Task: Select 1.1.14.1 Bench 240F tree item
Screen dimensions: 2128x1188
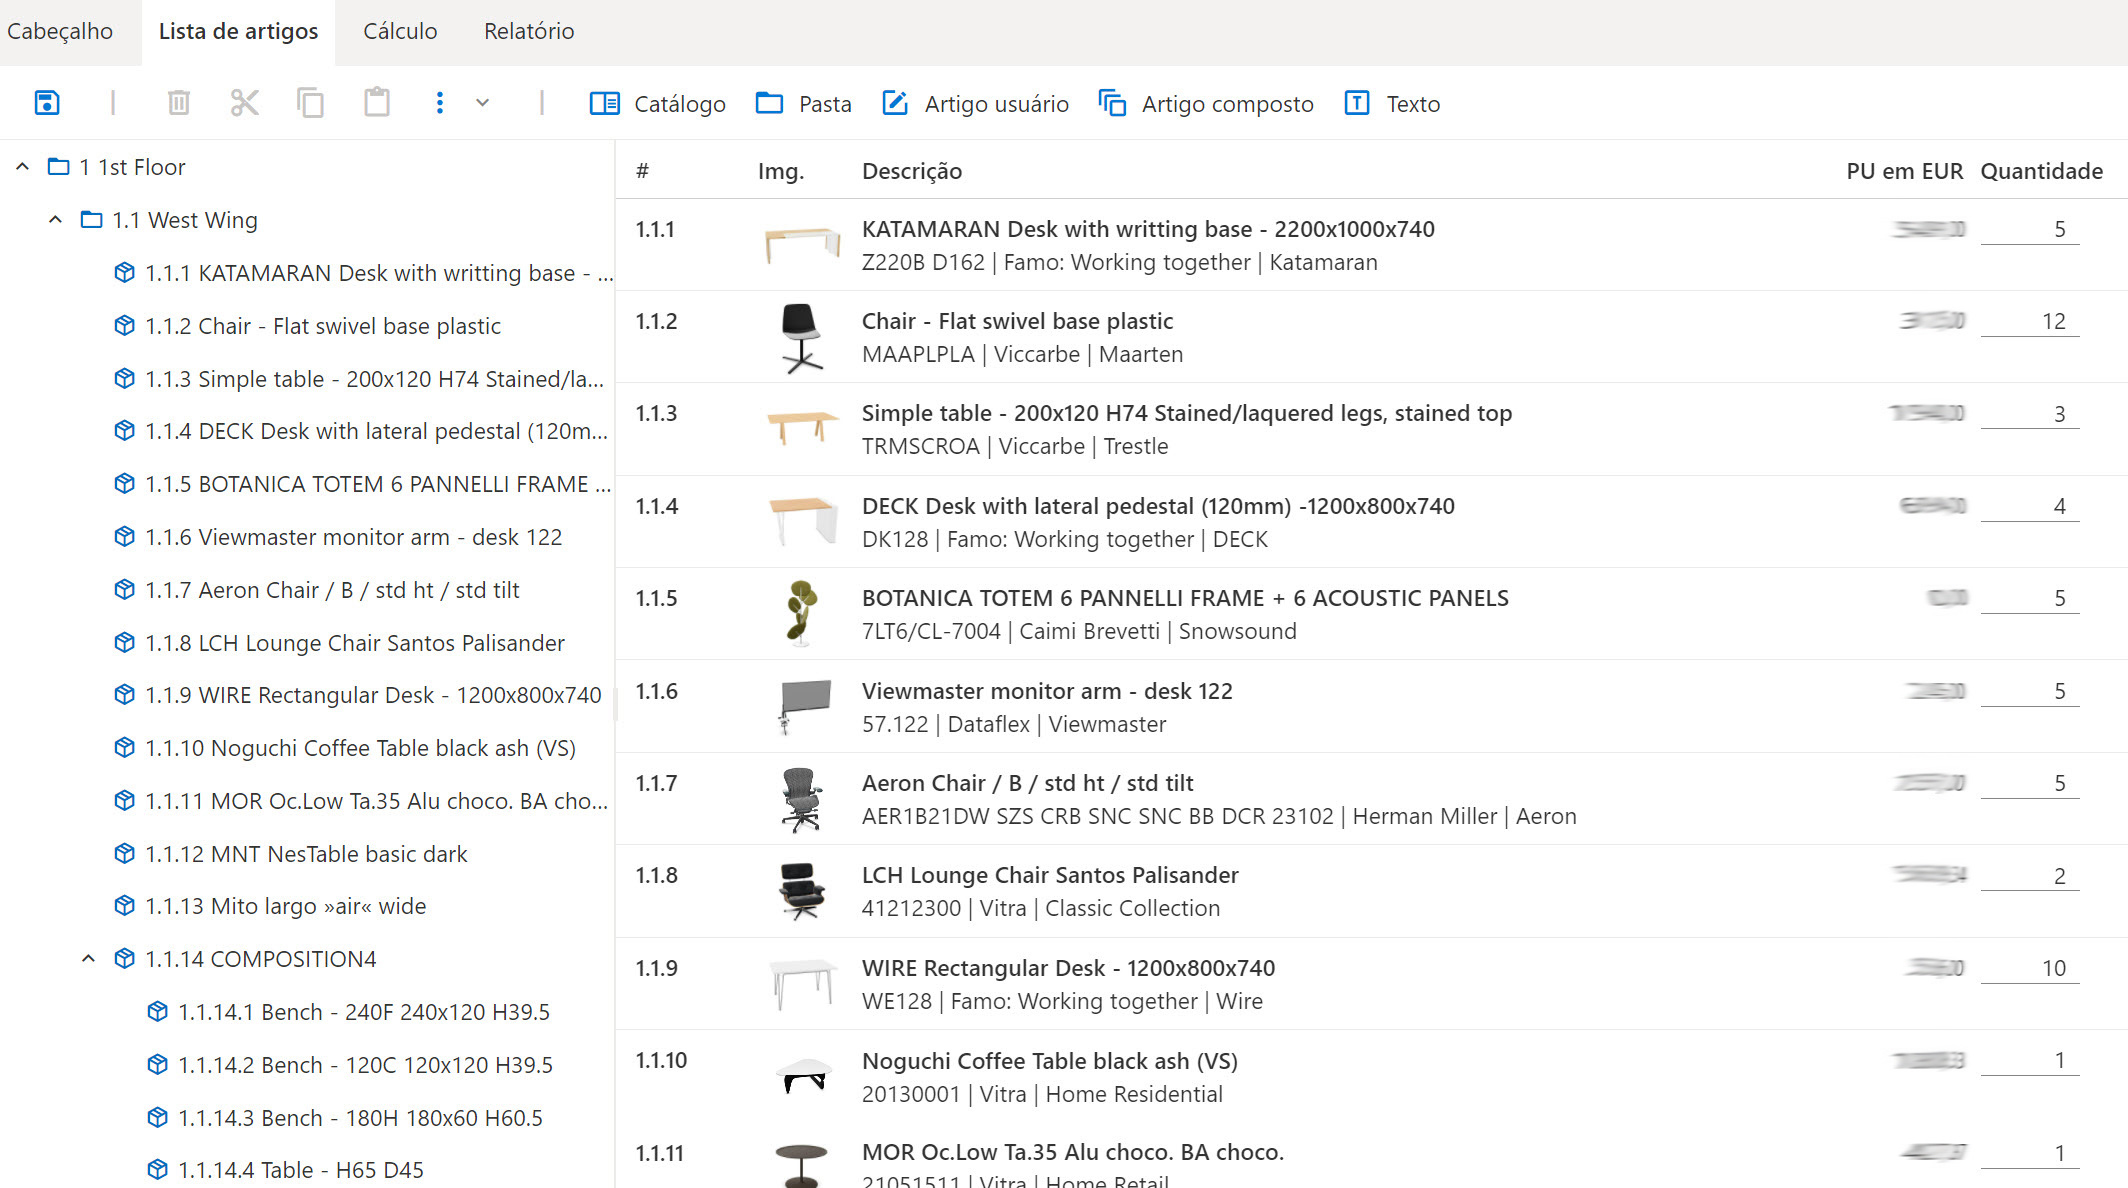Action: pos(364,1012)
